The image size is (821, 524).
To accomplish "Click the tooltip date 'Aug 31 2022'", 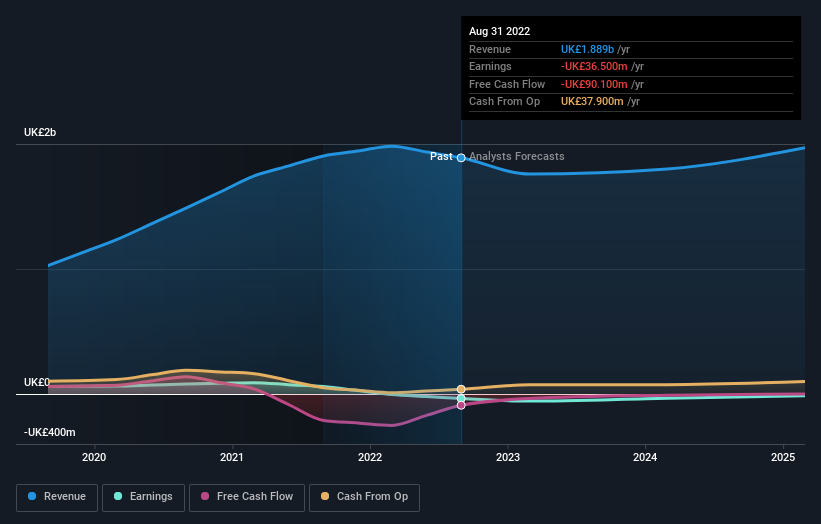I will (500, 31).
